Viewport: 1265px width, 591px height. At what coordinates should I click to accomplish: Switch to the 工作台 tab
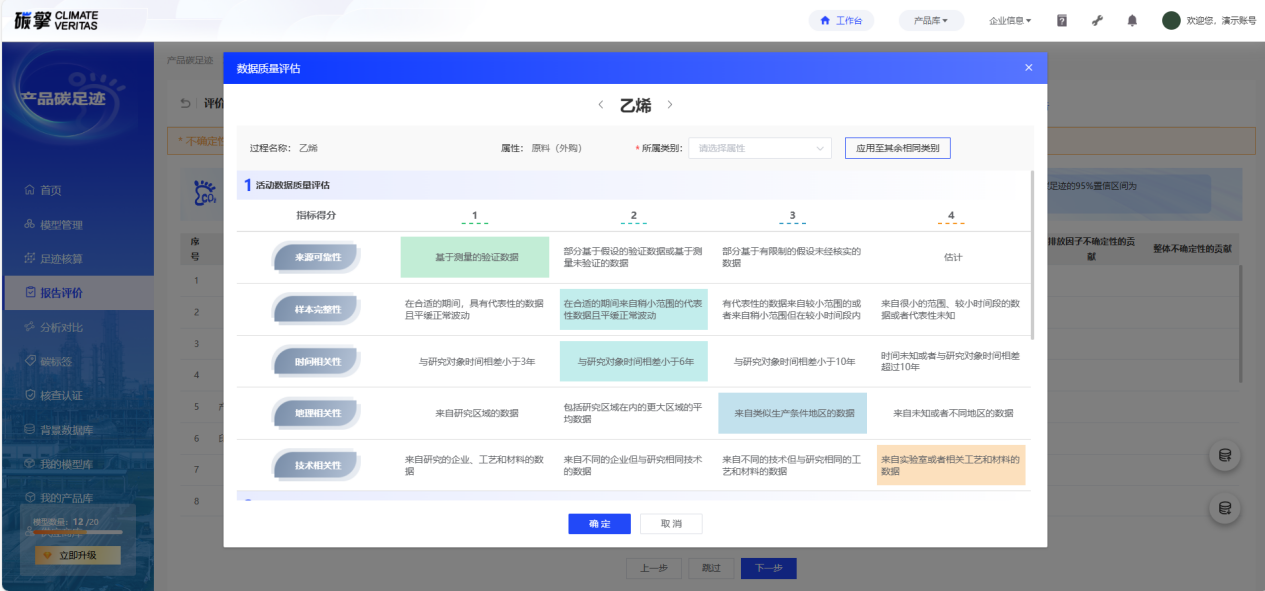[x=841, y=20]
